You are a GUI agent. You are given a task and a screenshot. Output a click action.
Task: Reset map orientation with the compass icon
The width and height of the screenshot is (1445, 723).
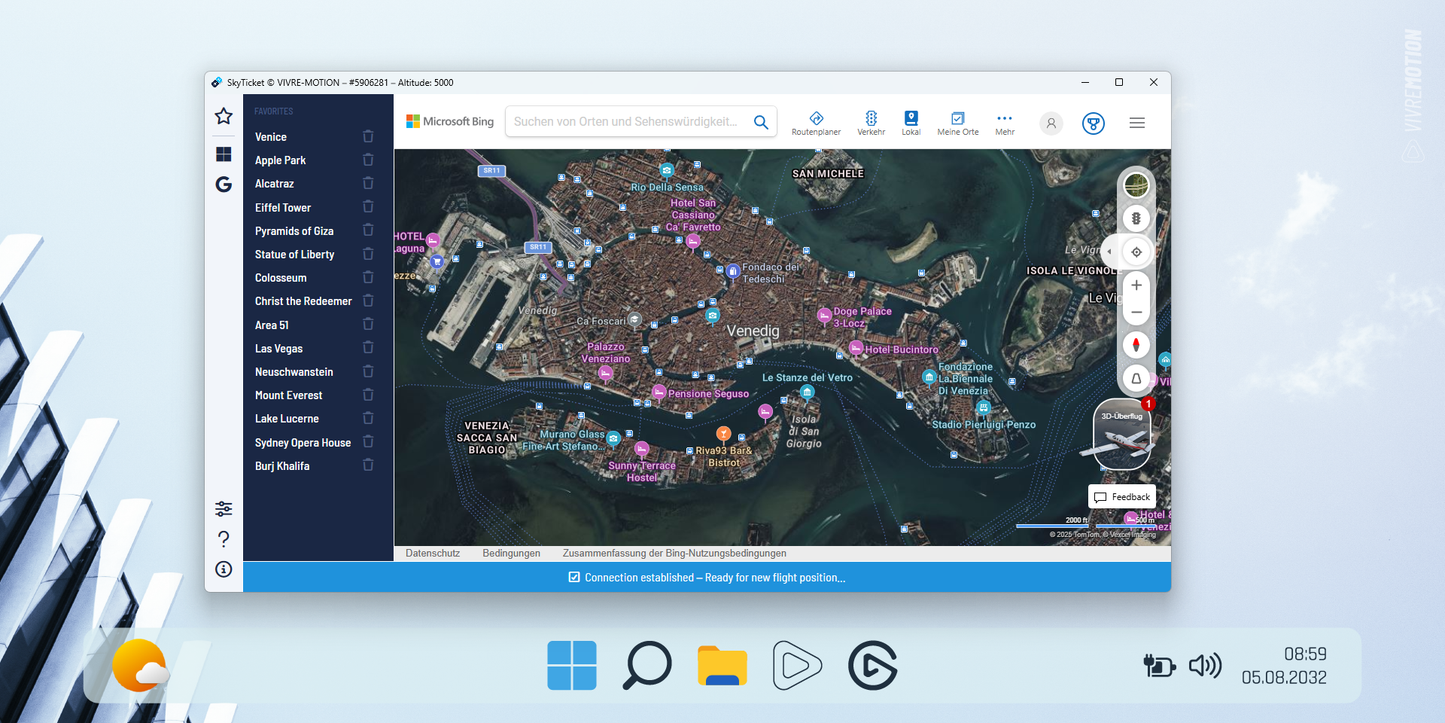[1136, 344]
